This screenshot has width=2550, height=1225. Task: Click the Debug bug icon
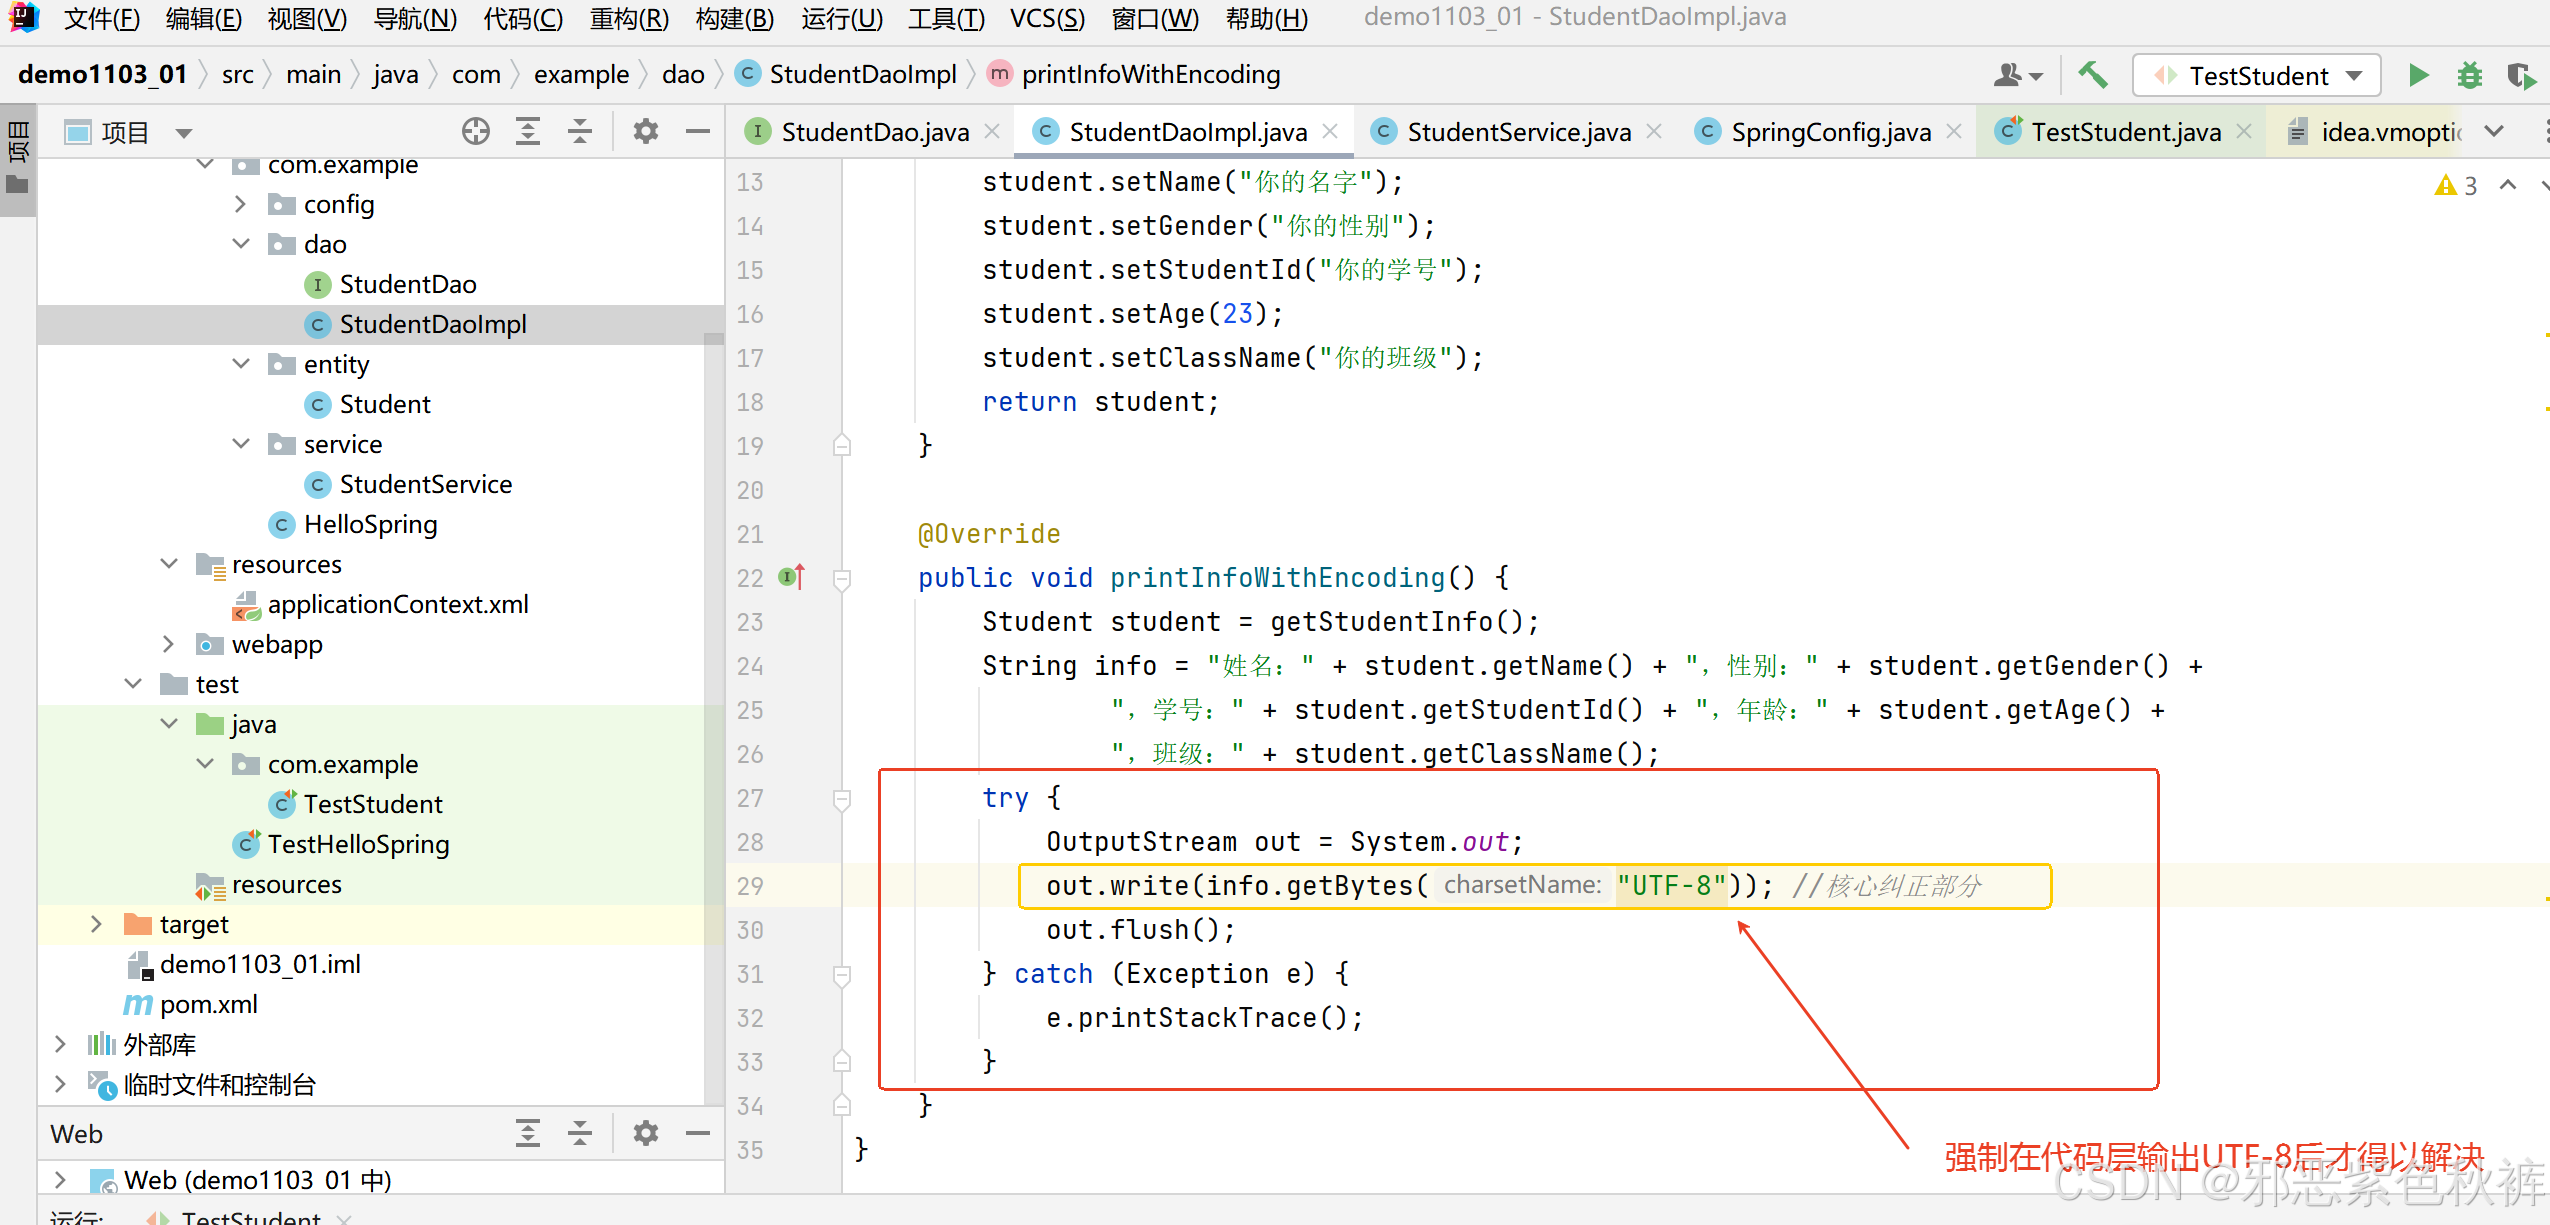coord(2469,76)
